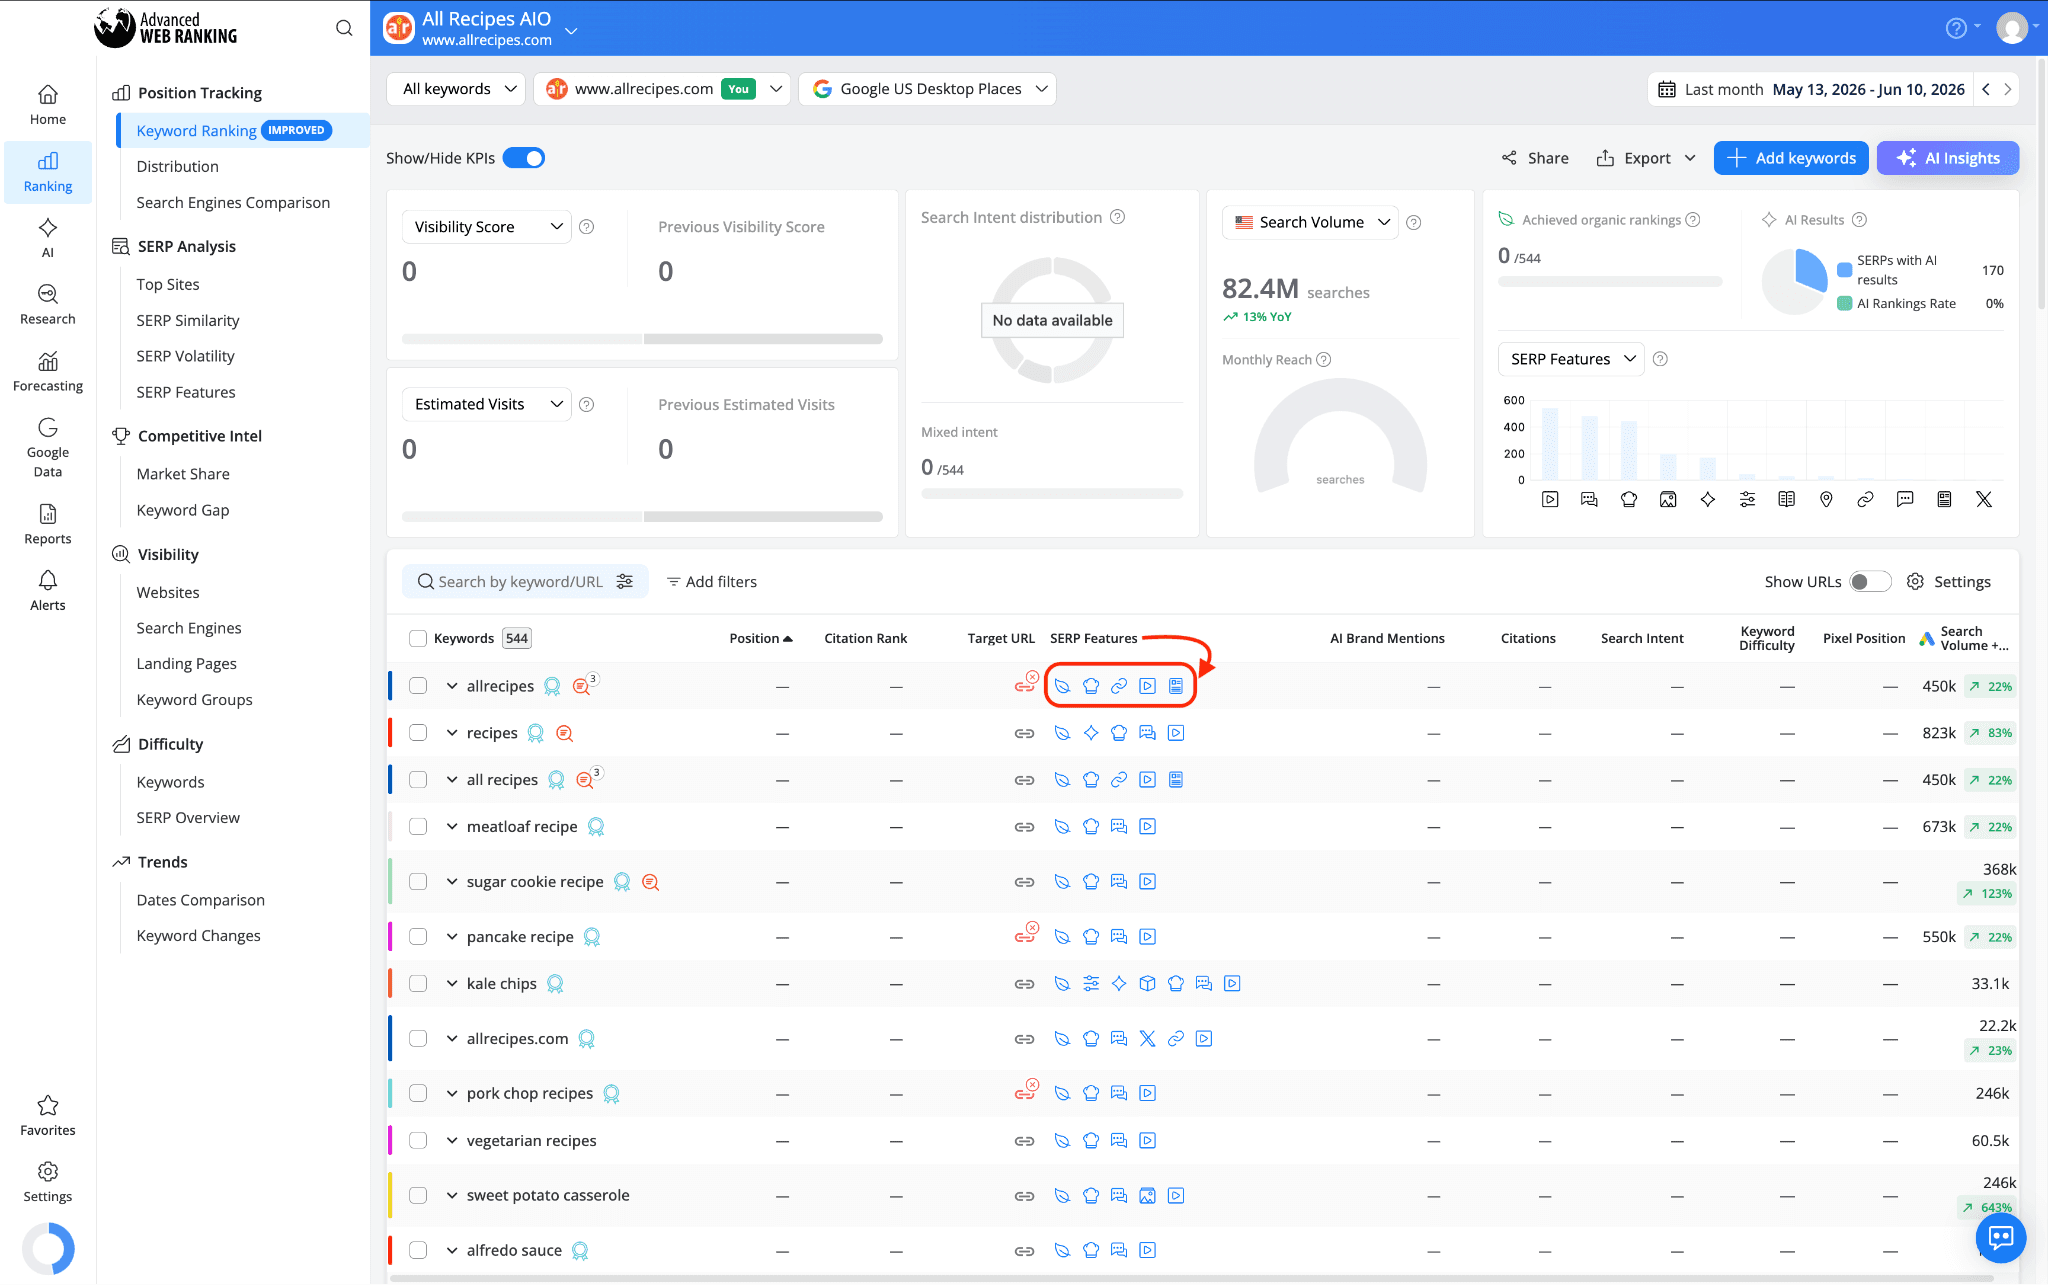The width and height of the screenshot is (2048, 1285).
Task: Open table Settings
Action: point(1949,582)
